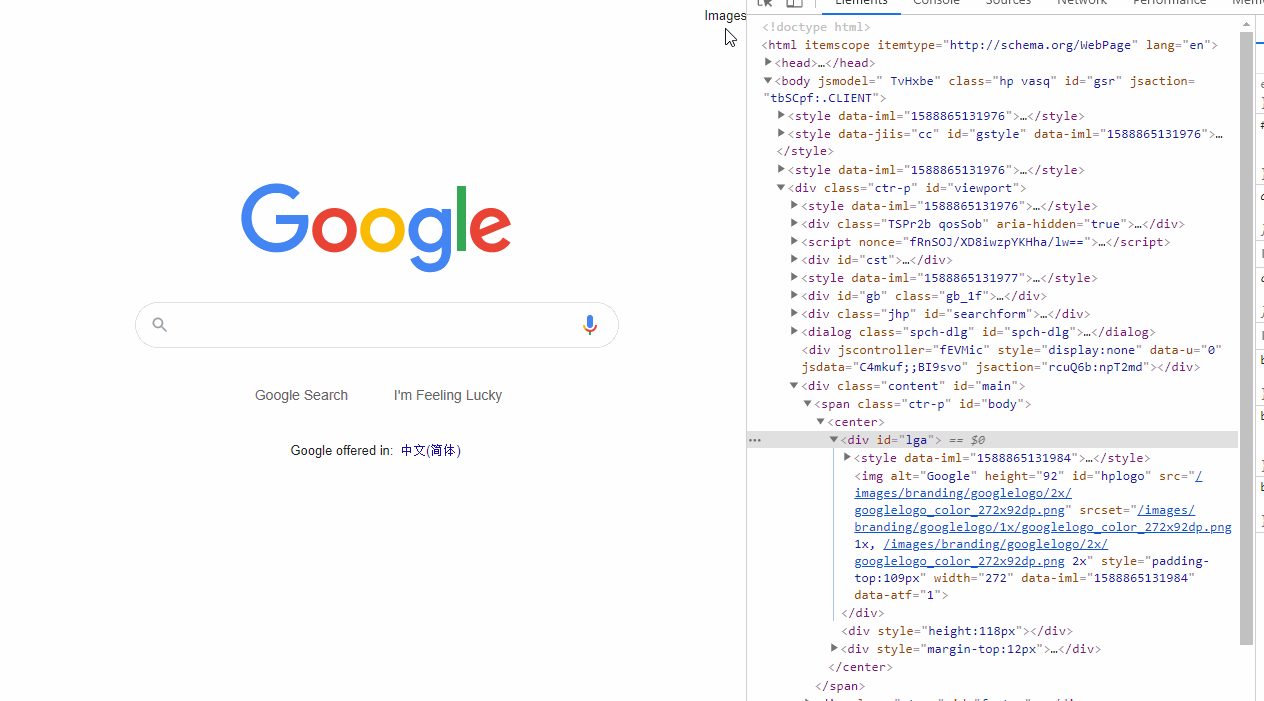Expand the style id="gstyle" node
Viewport: 1264px width, 701px height.
pos(781,133)
